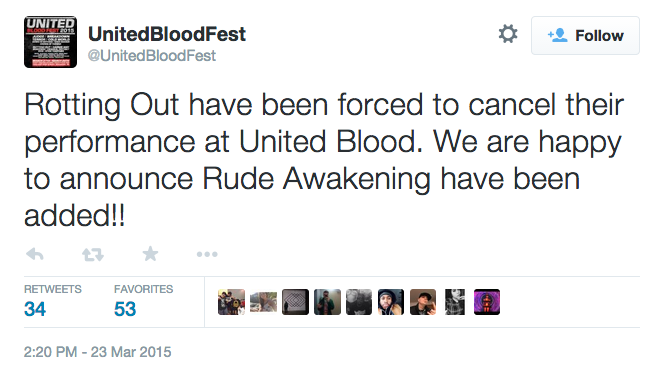Image resolution: width=656 pixels, height=370 pixels.
Task: Open the three-dots more options menu
Action: tap(207, 254)
